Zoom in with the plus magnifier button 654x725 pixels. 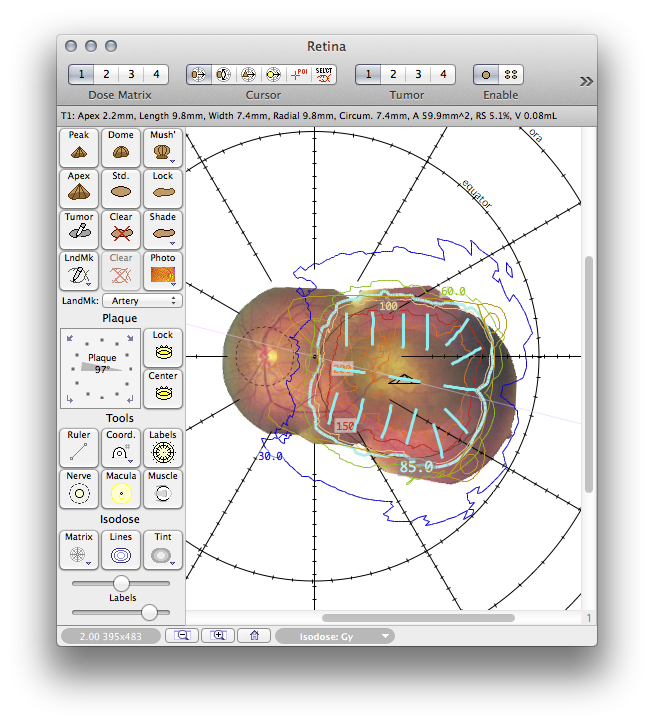click(x=218, y=636)
